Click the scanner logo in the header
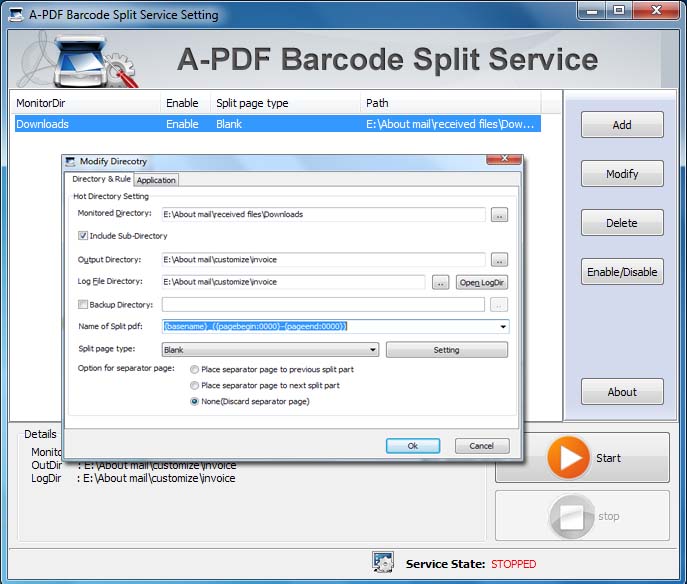The image size is (687, 584). (x=83, y=60)
